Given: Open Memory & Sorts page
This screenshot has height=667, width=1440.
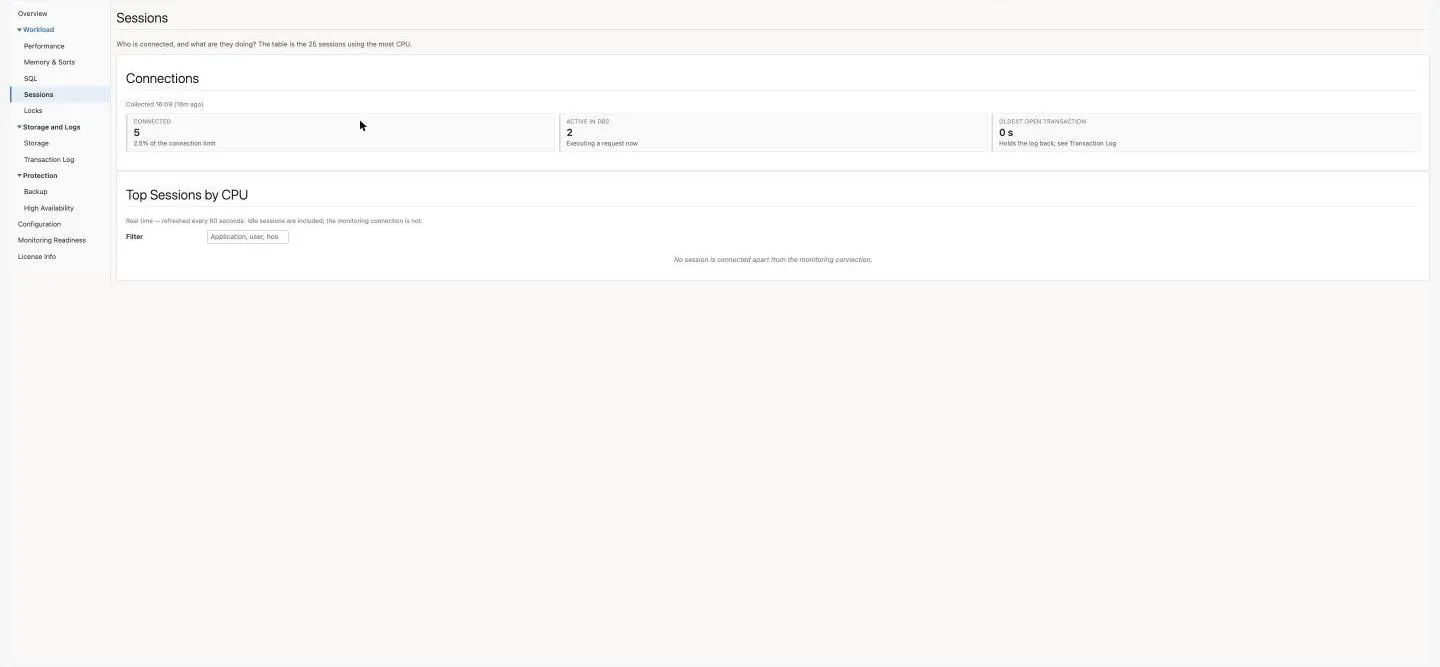Looking at the screenshot, I should click(x=49, y=62).
